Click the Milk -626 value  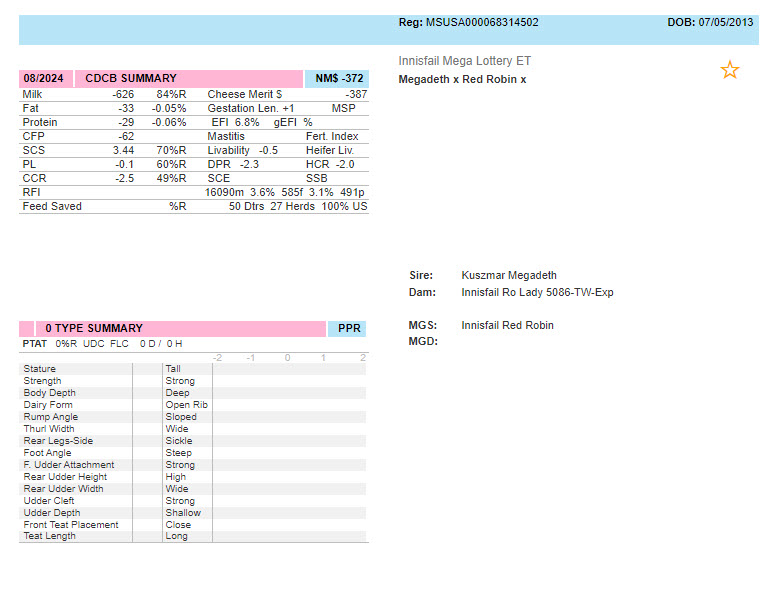pyautogui.click(x=123, y=94)
